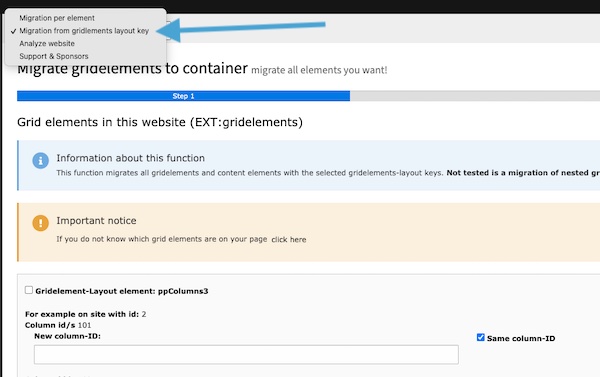Open 'Support & Sponsors' option

coord(54,56)
